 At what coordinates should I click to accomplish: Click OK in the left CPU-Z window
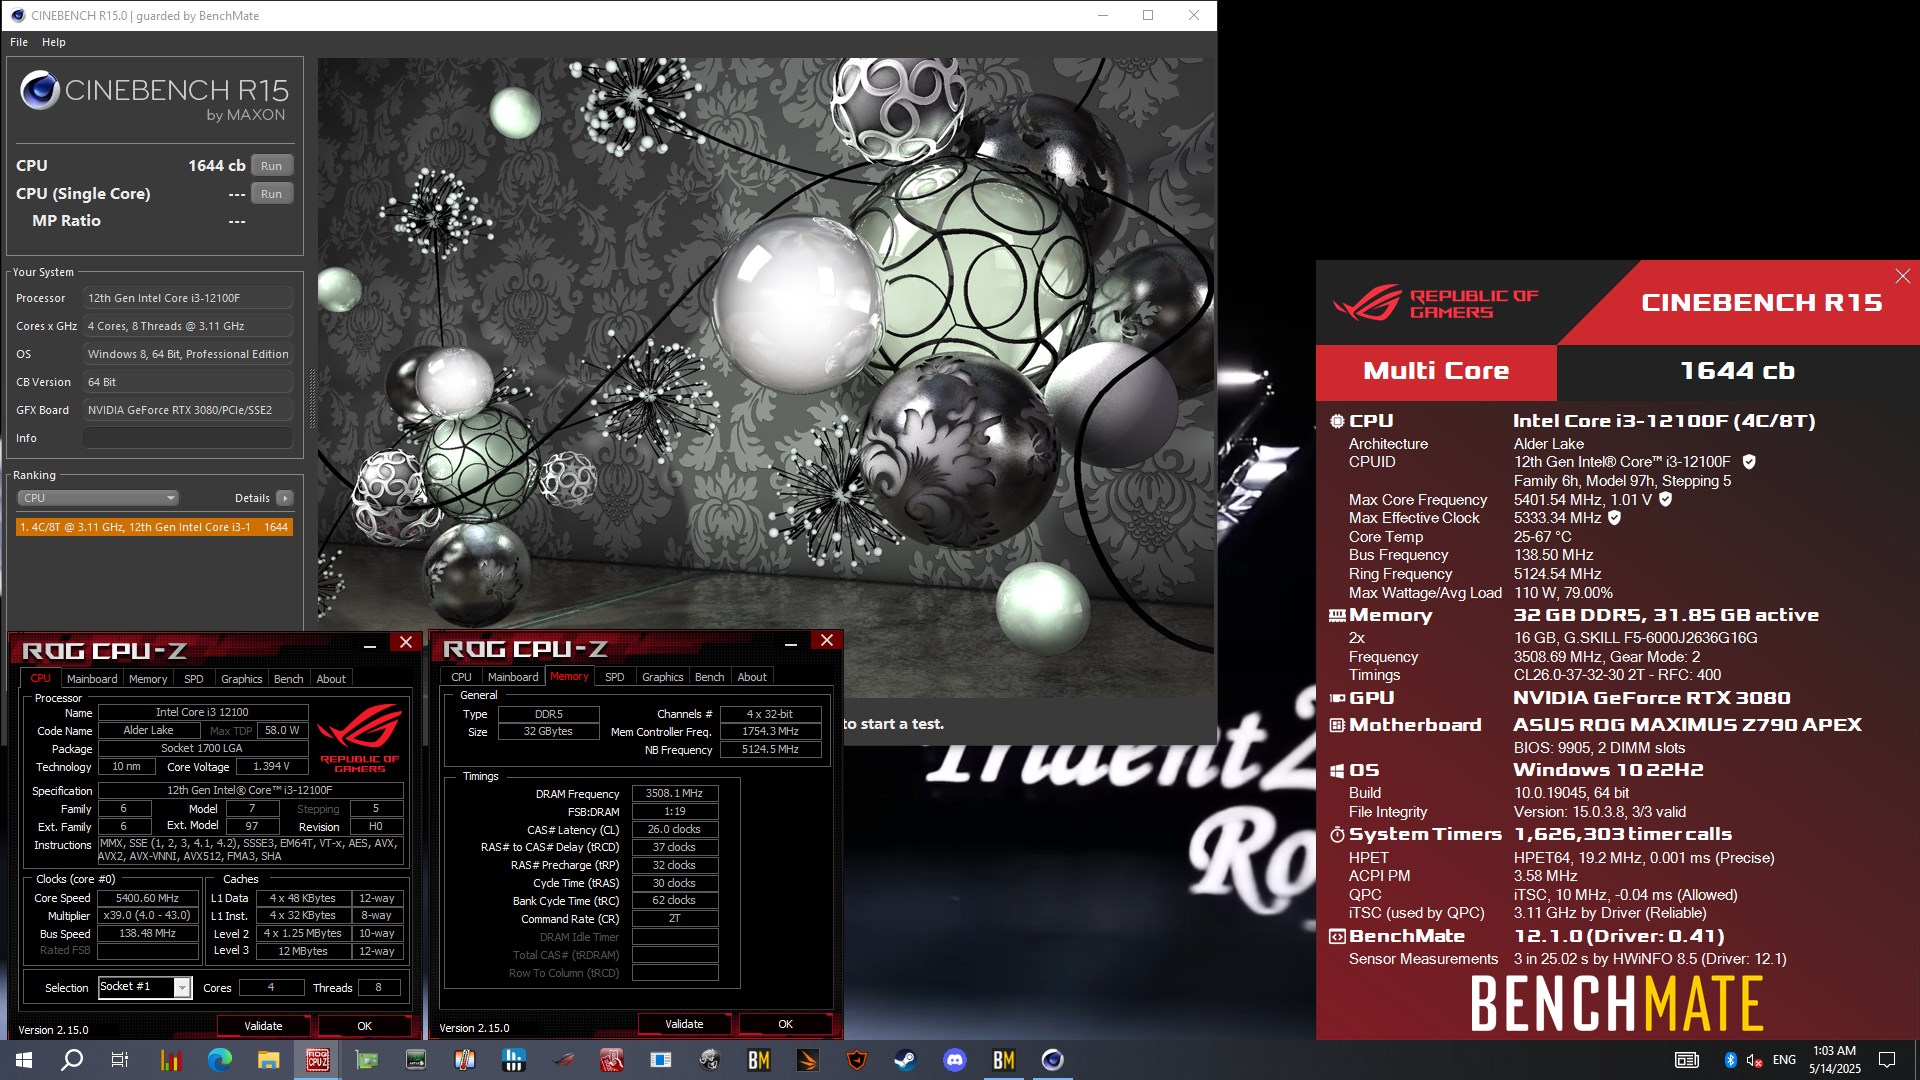point(365,1026)
